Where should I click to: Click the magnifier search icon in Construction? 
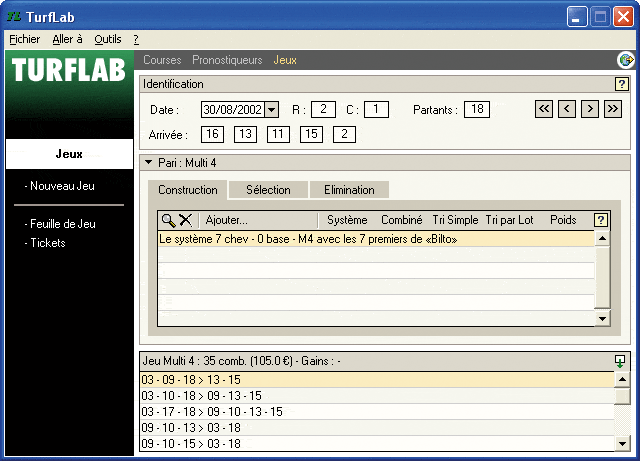click(x=168, y=220)
